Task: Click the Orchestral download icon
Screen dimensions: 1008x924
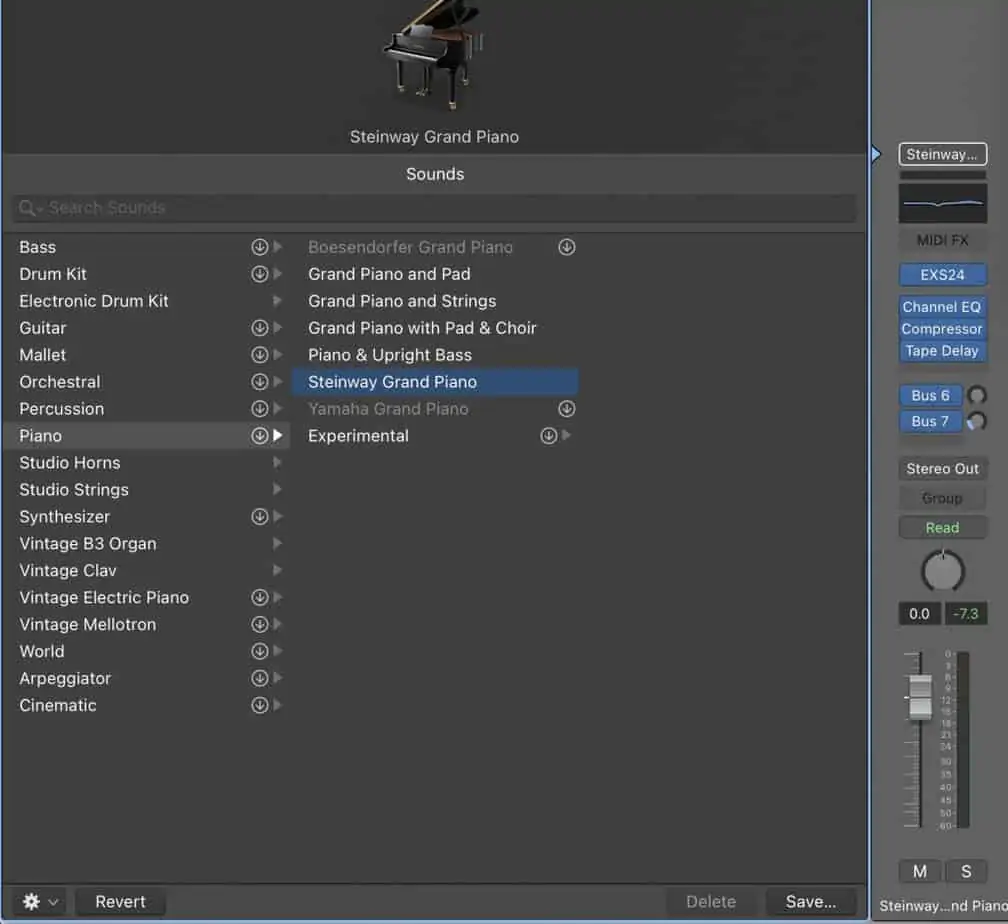Action: (259, 382)
